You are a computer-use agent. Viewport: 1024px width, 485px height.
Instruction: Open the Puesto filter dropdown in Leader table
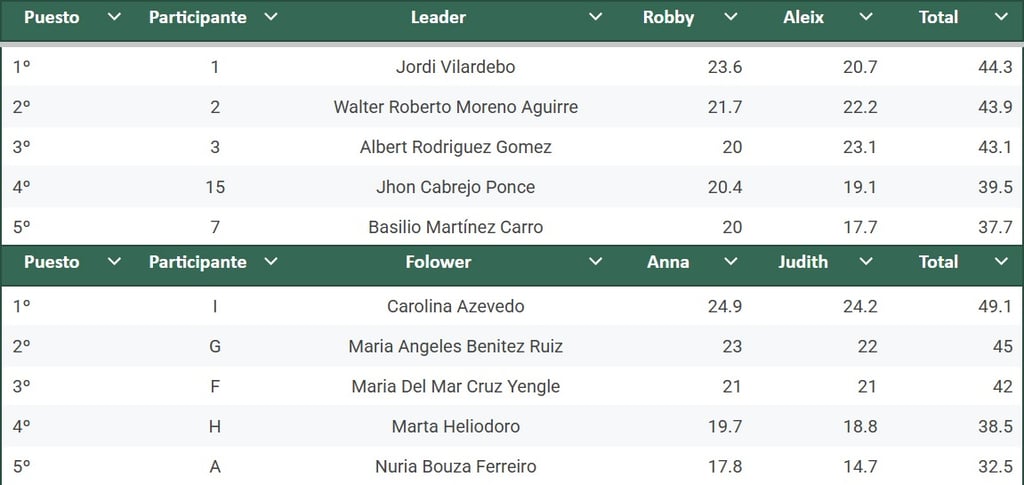114,17
